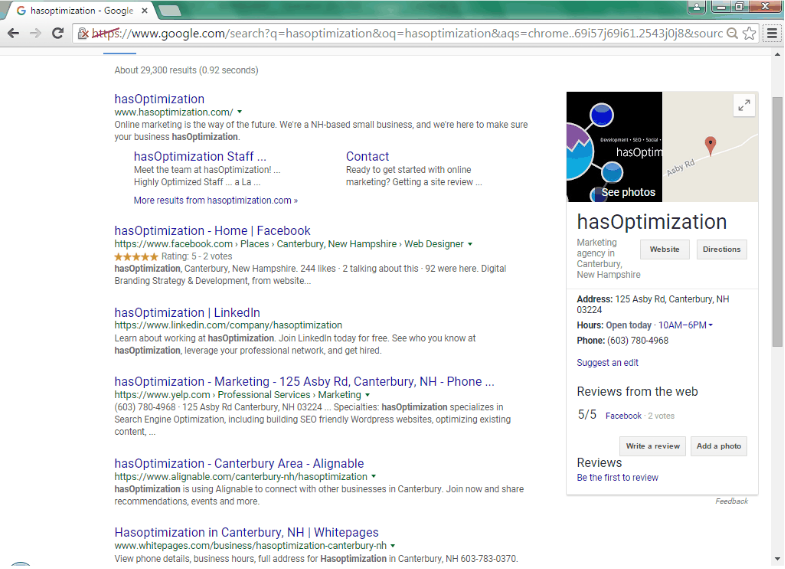Expand the dropdown arrow beside the Yelp result URL

click(x=367, y=395)
